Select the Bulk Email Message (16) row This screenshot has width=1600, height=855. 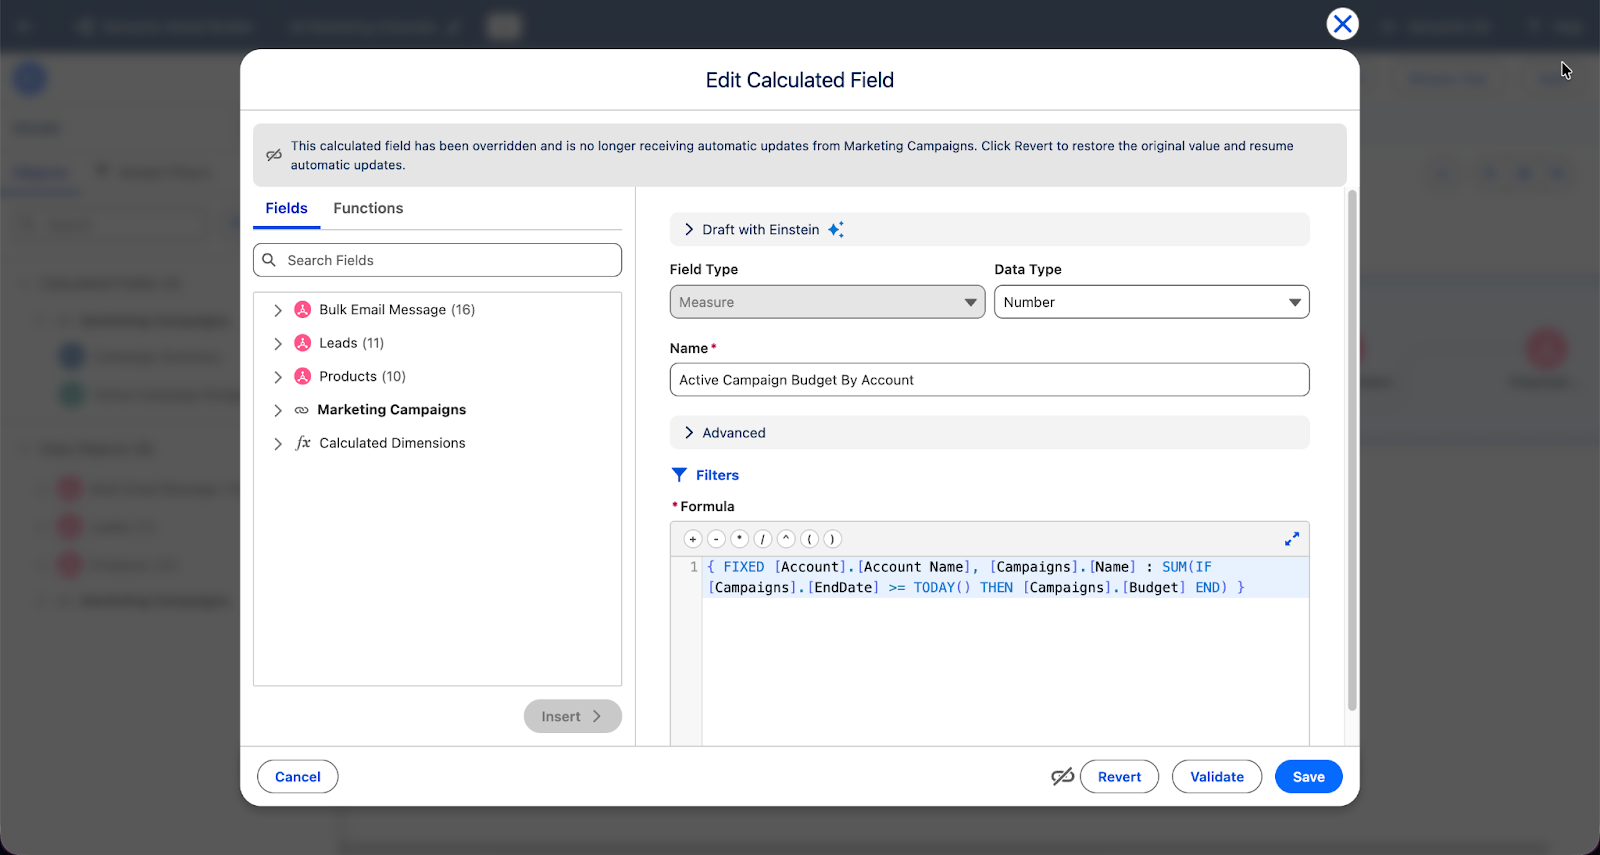pos(397,310)
